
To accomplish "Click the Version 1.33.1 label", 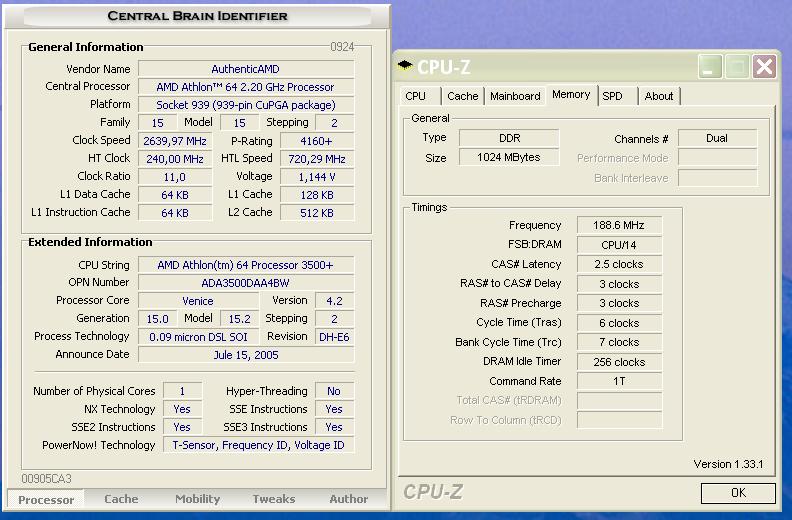I will coord(728,464).
